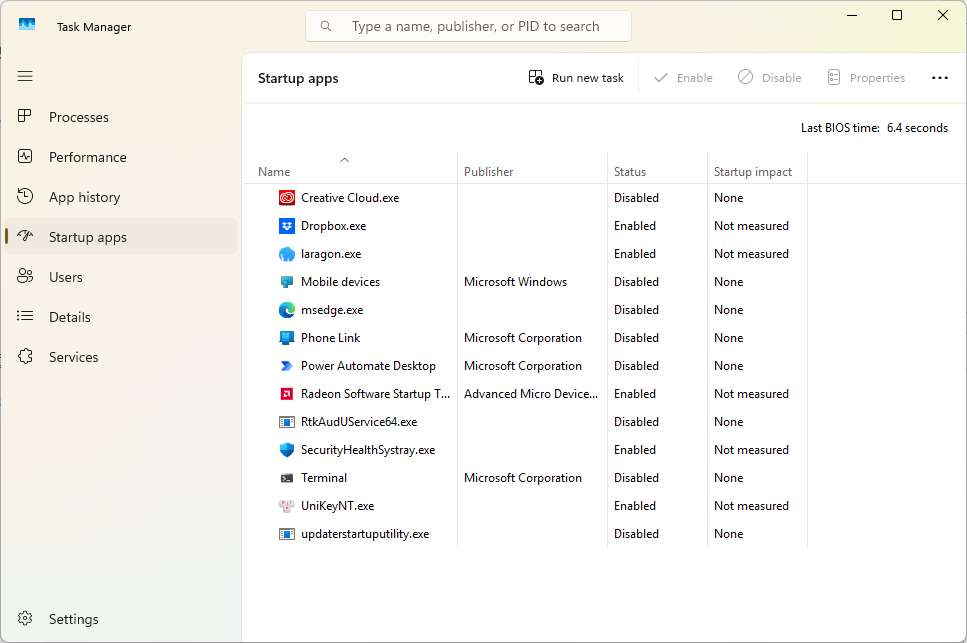
Task: Select Terminal row name
Action: click(324, 478)
